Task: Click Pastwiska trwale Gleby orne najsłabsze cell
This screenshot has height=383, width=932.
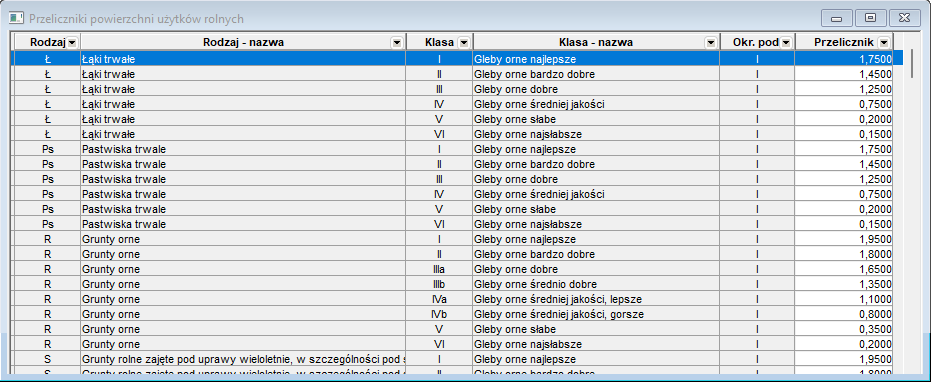Action: (x=596, y=224)
